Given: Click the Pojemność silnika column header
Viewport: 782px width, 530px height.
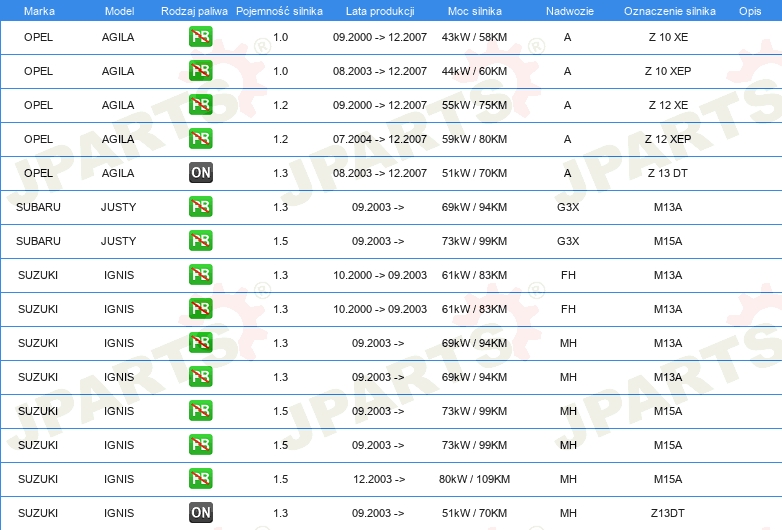Looking at the screenshot, I should pos(279,11).
